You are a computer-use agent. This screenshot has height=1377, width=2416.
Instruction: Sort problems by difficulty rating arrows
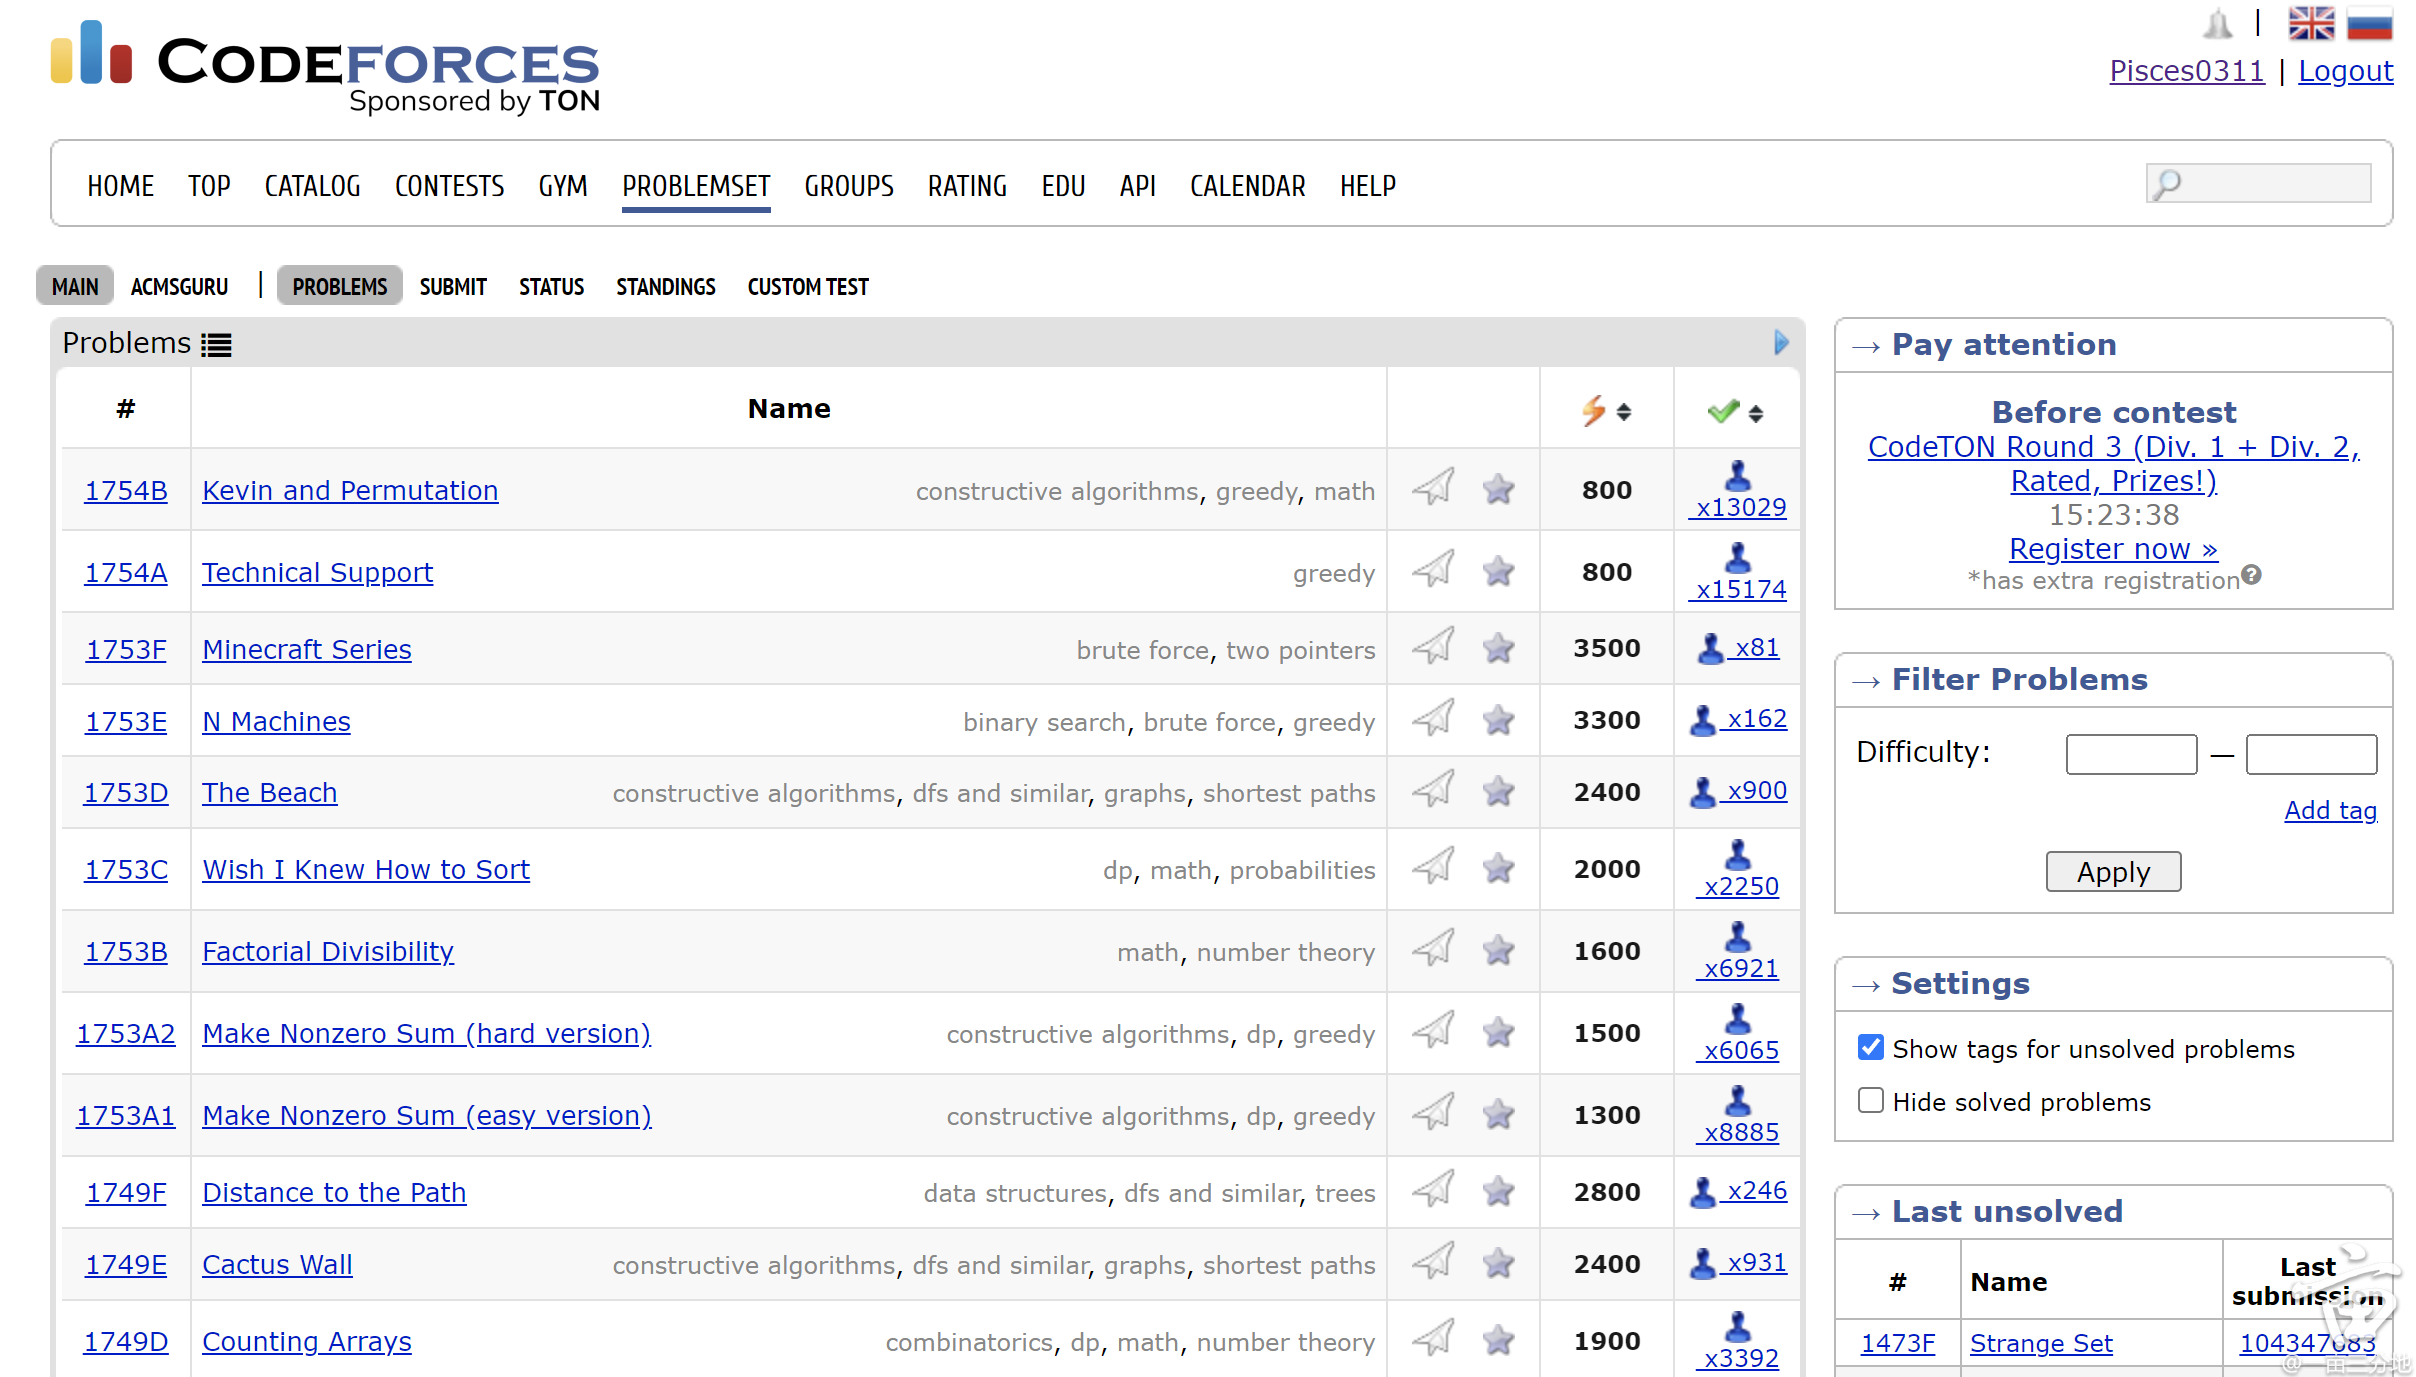coord(1624,412)
